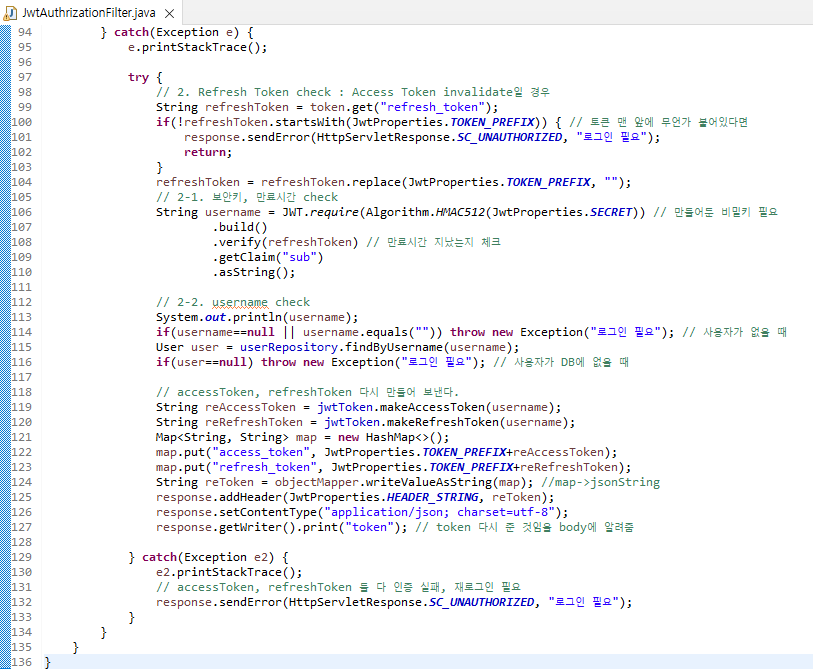
Task: Click underlined 'username' in comment on line 112
Action: [240, 302]
